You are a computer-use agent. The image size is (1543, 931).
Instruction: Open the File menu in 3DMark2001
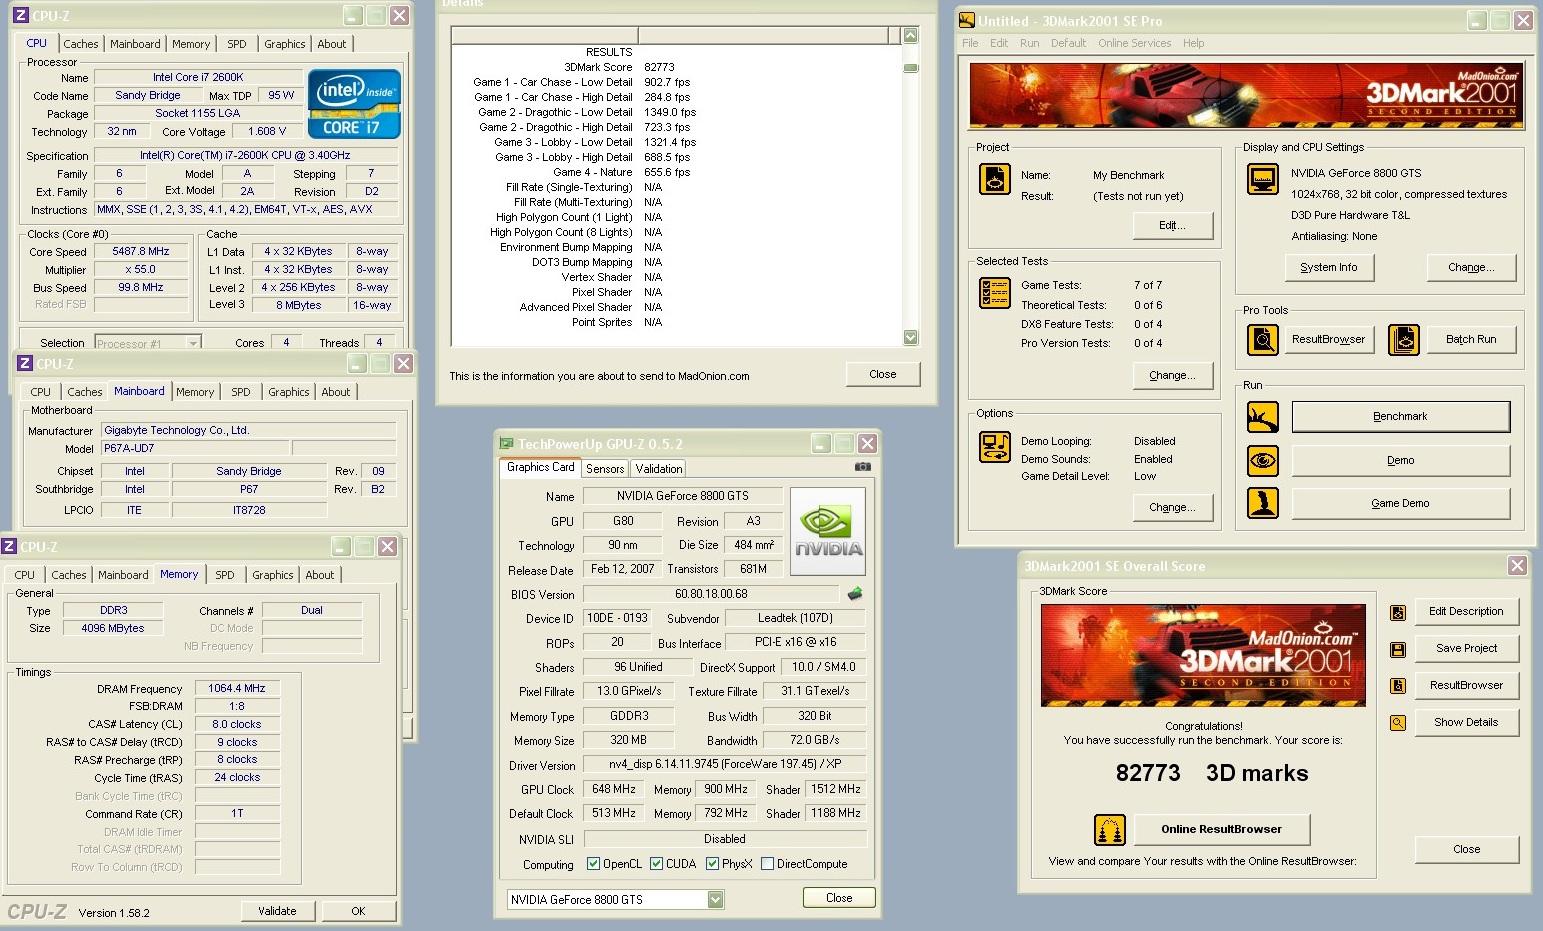[970, 43]
